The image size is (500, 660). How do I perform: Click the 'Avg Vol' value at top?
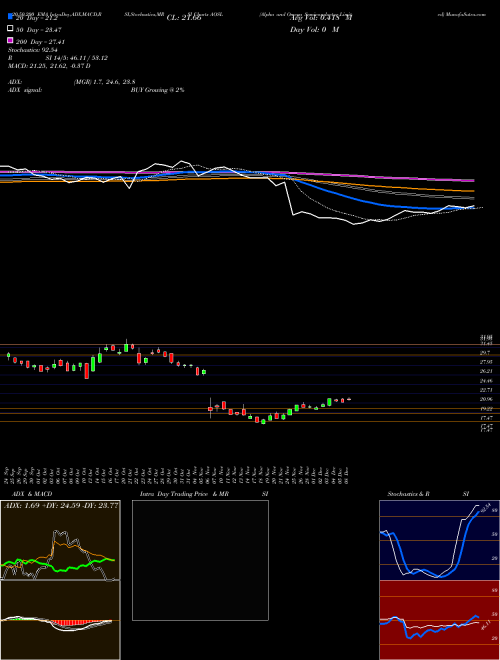pos(321,18)
